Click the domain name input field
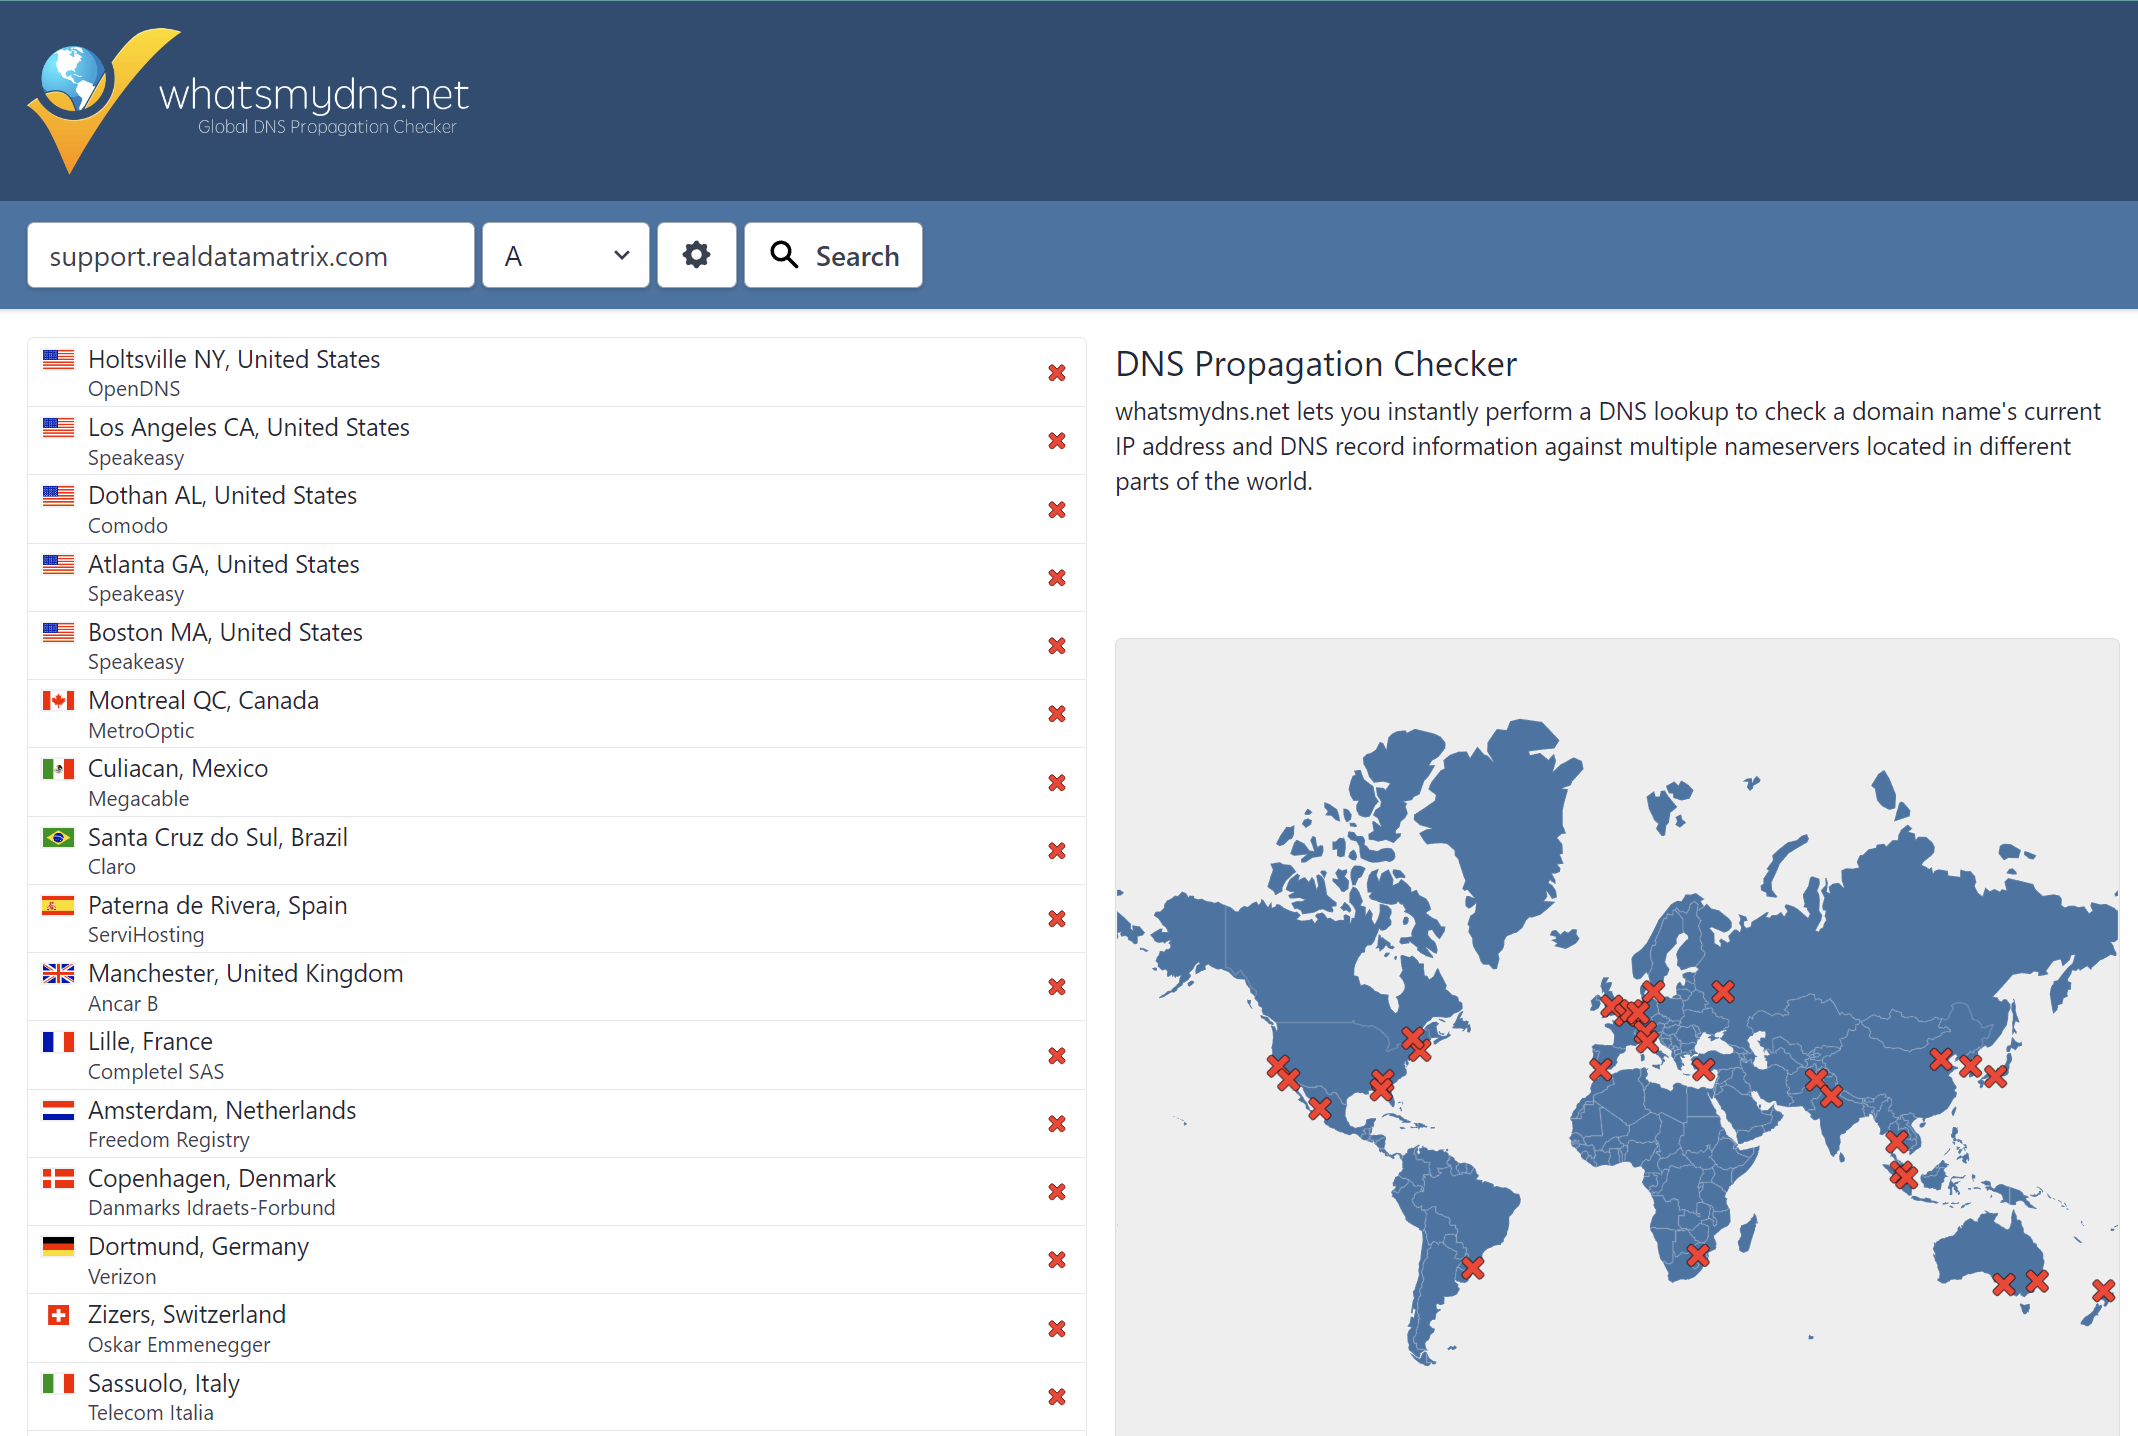2138x1436 pixels. tap(250, 255)
